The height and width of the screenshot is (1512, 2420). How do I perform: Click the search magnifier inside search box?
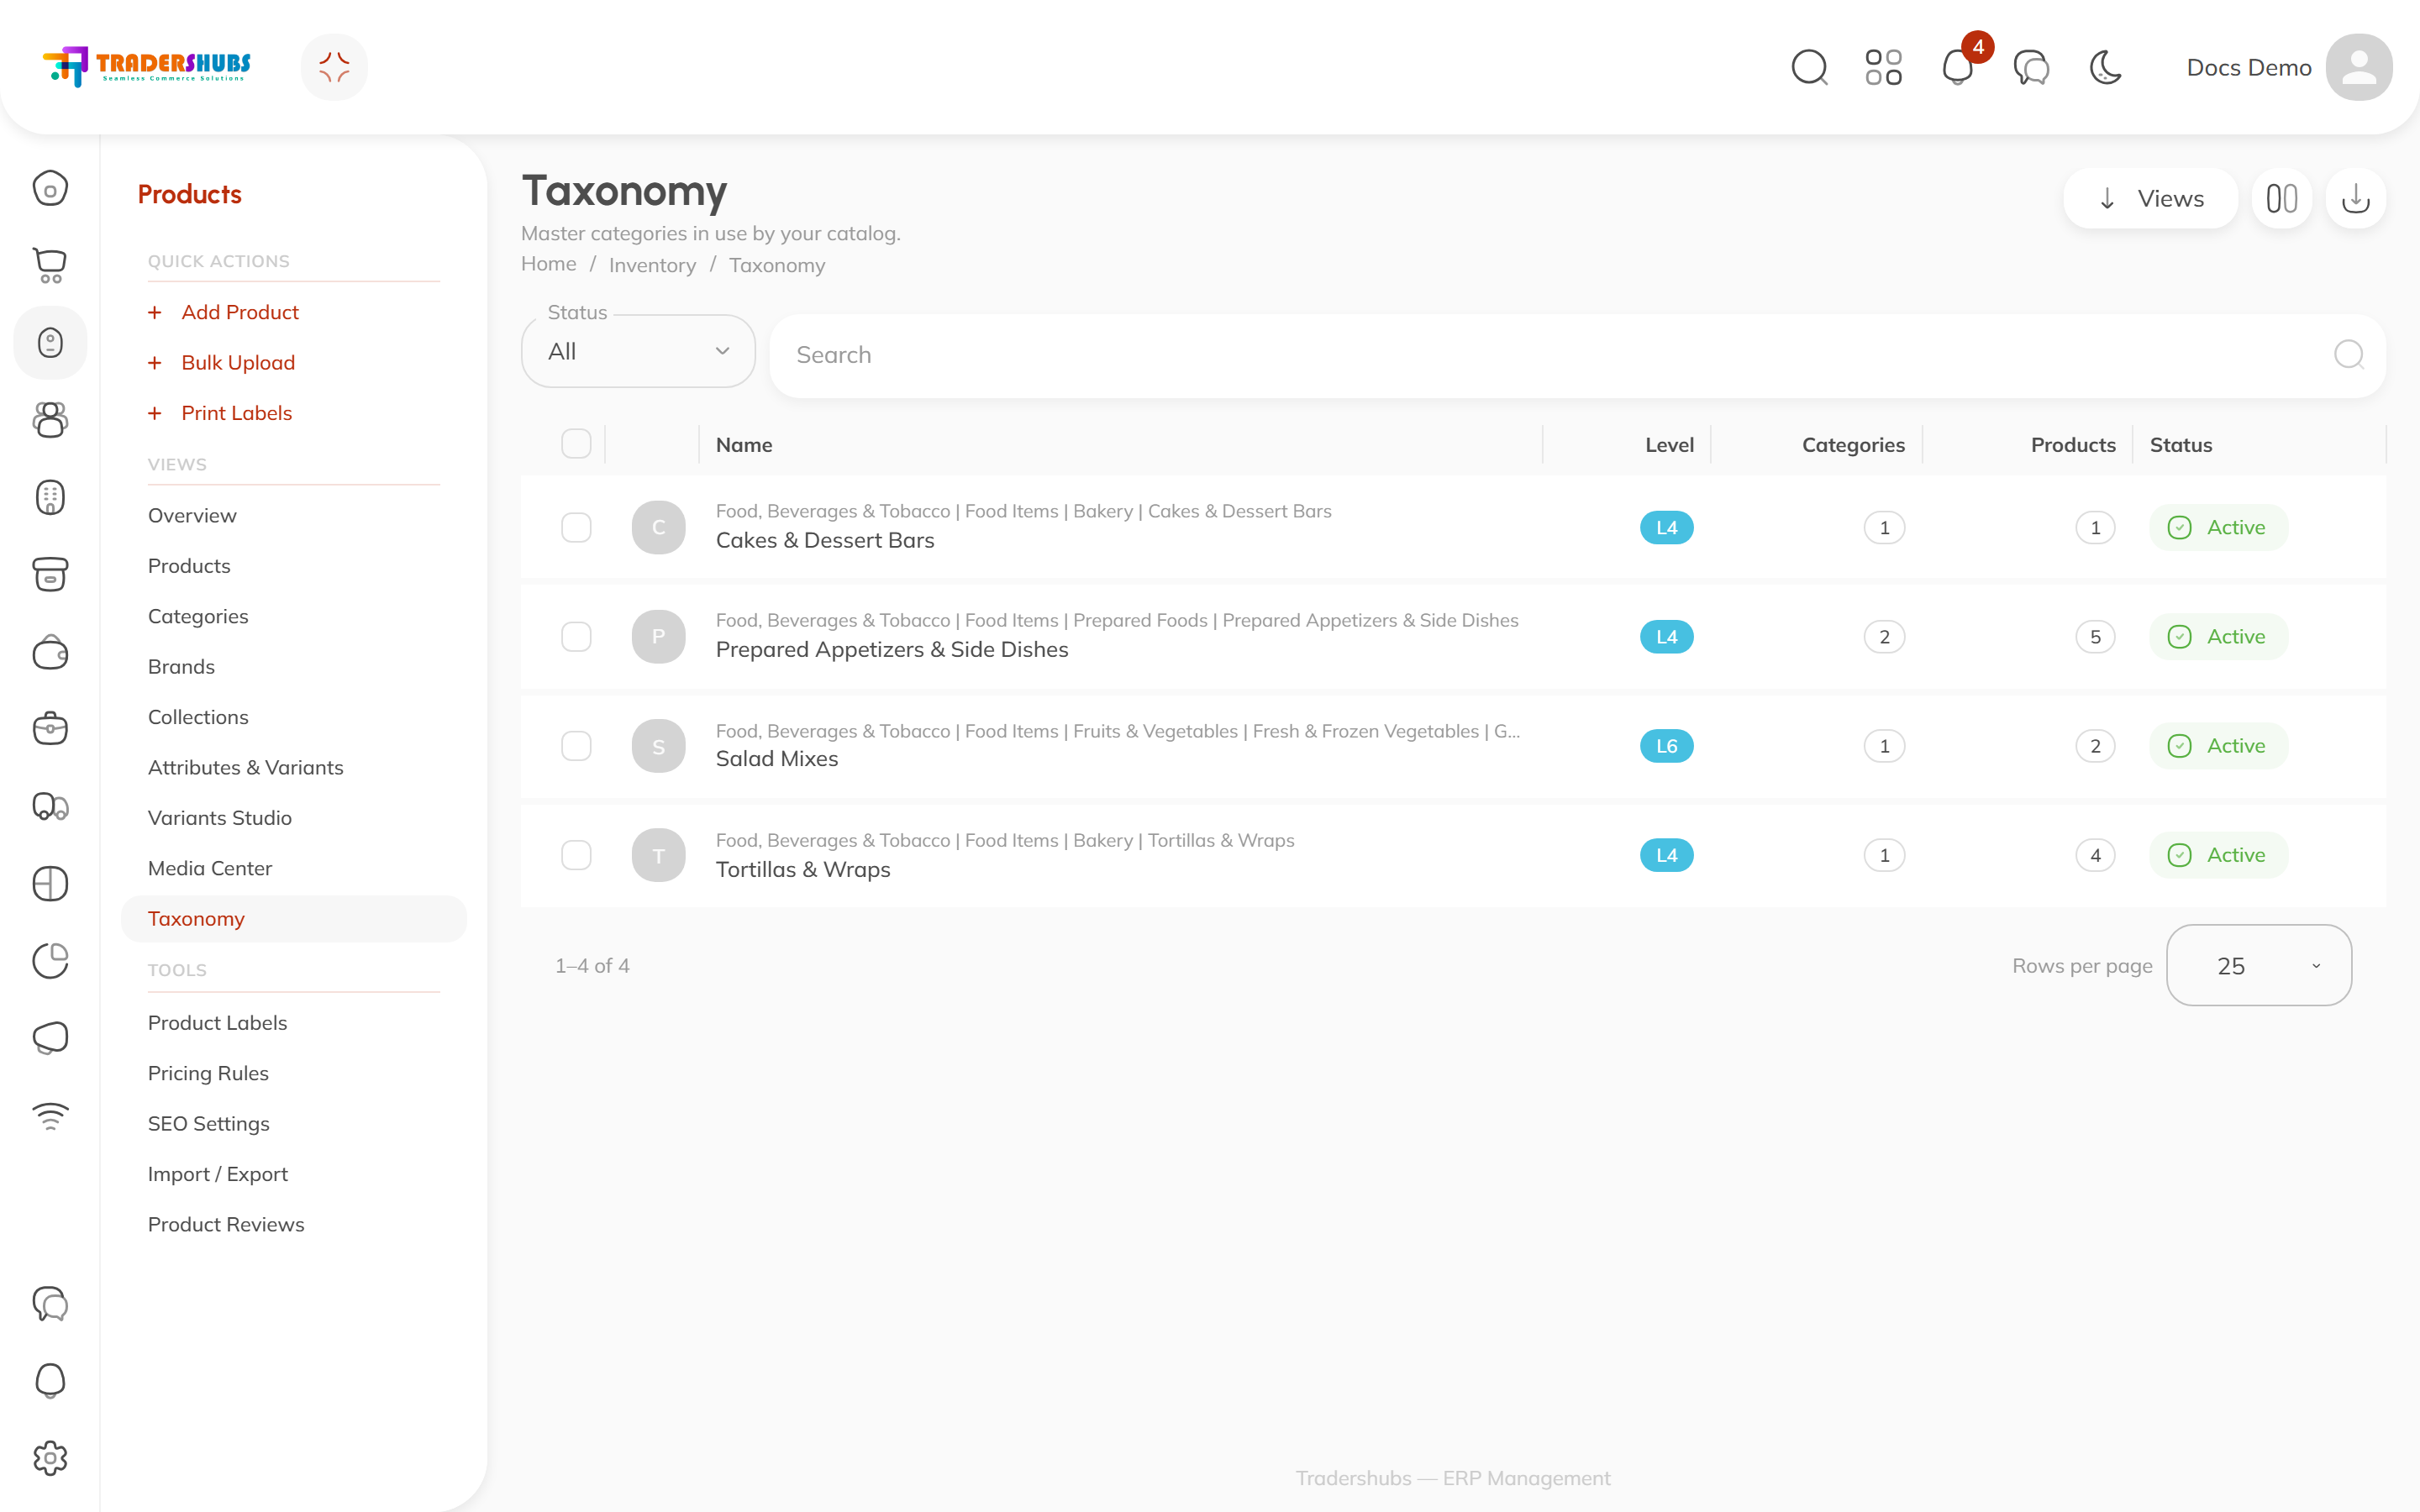[2348, 355]
